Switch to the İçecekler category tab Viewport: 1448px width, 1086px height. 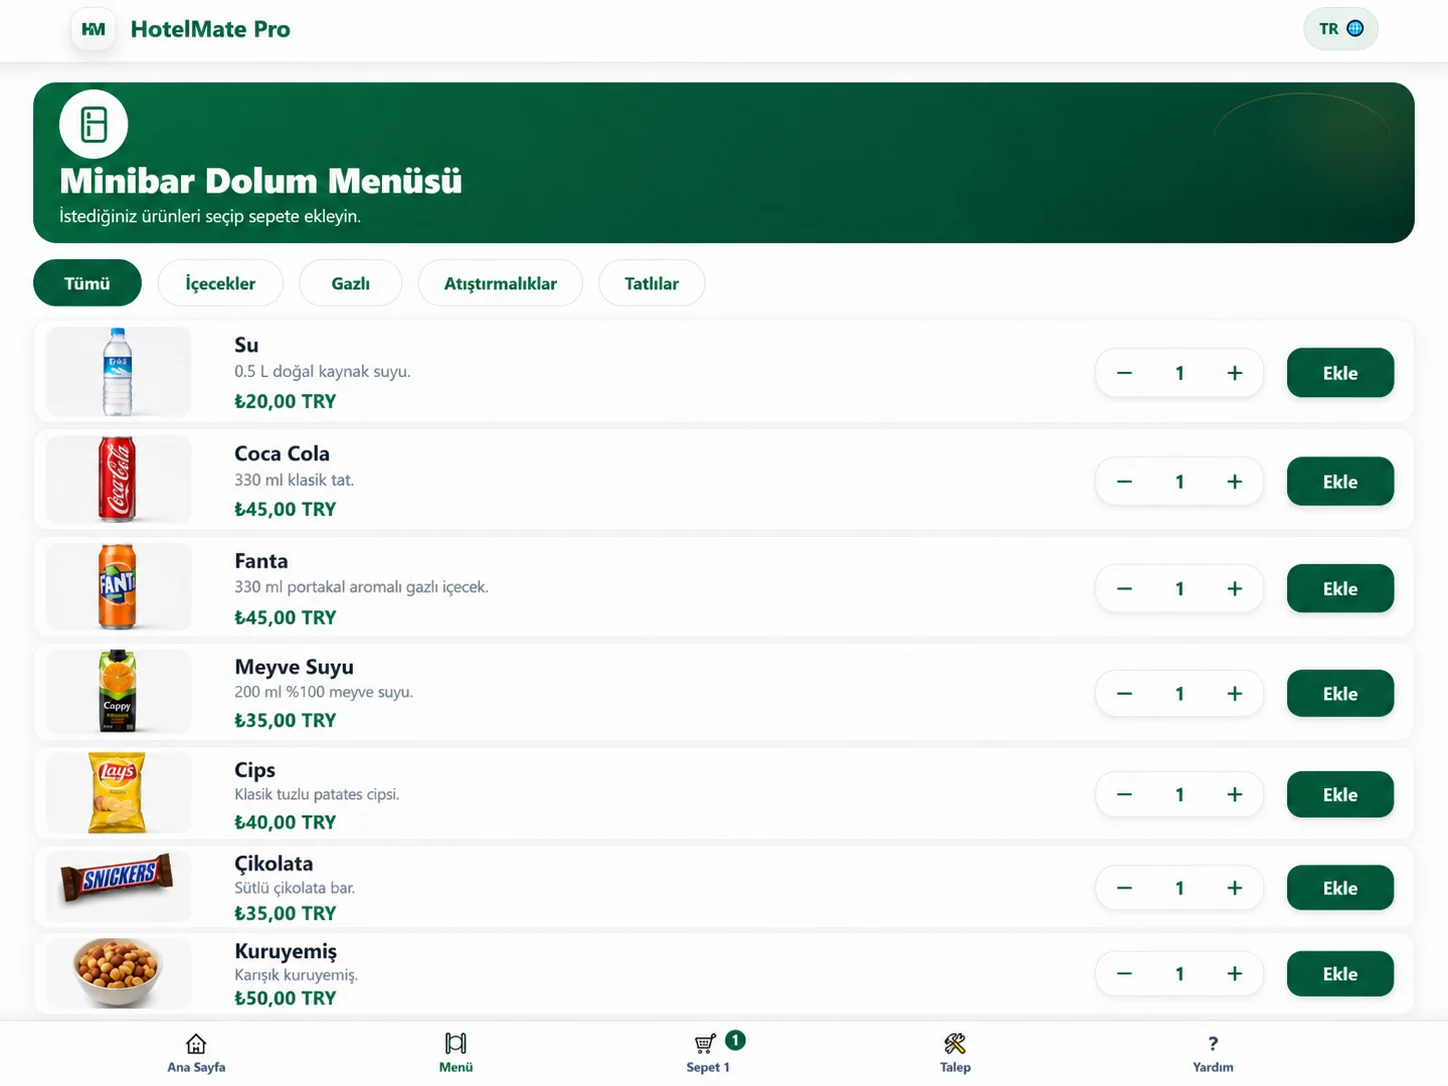(220, 283)
